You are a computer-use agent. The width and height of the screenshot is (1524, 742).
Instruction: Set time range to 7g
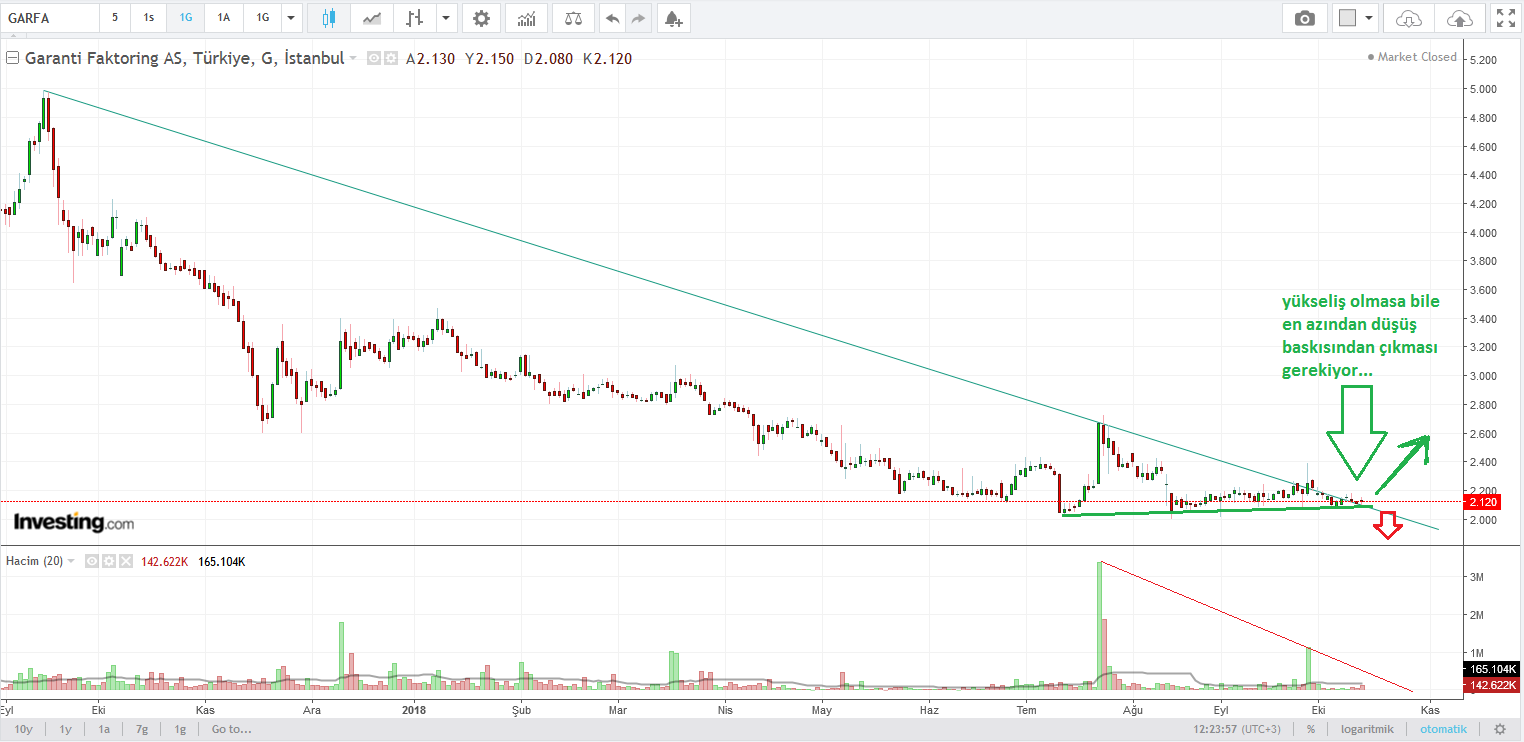(142, 729)
